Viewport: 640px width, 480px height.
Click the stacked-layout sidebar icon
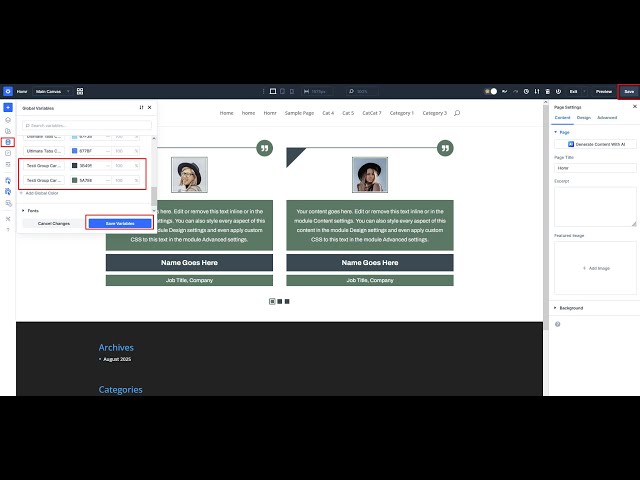(x=8, y=203)
